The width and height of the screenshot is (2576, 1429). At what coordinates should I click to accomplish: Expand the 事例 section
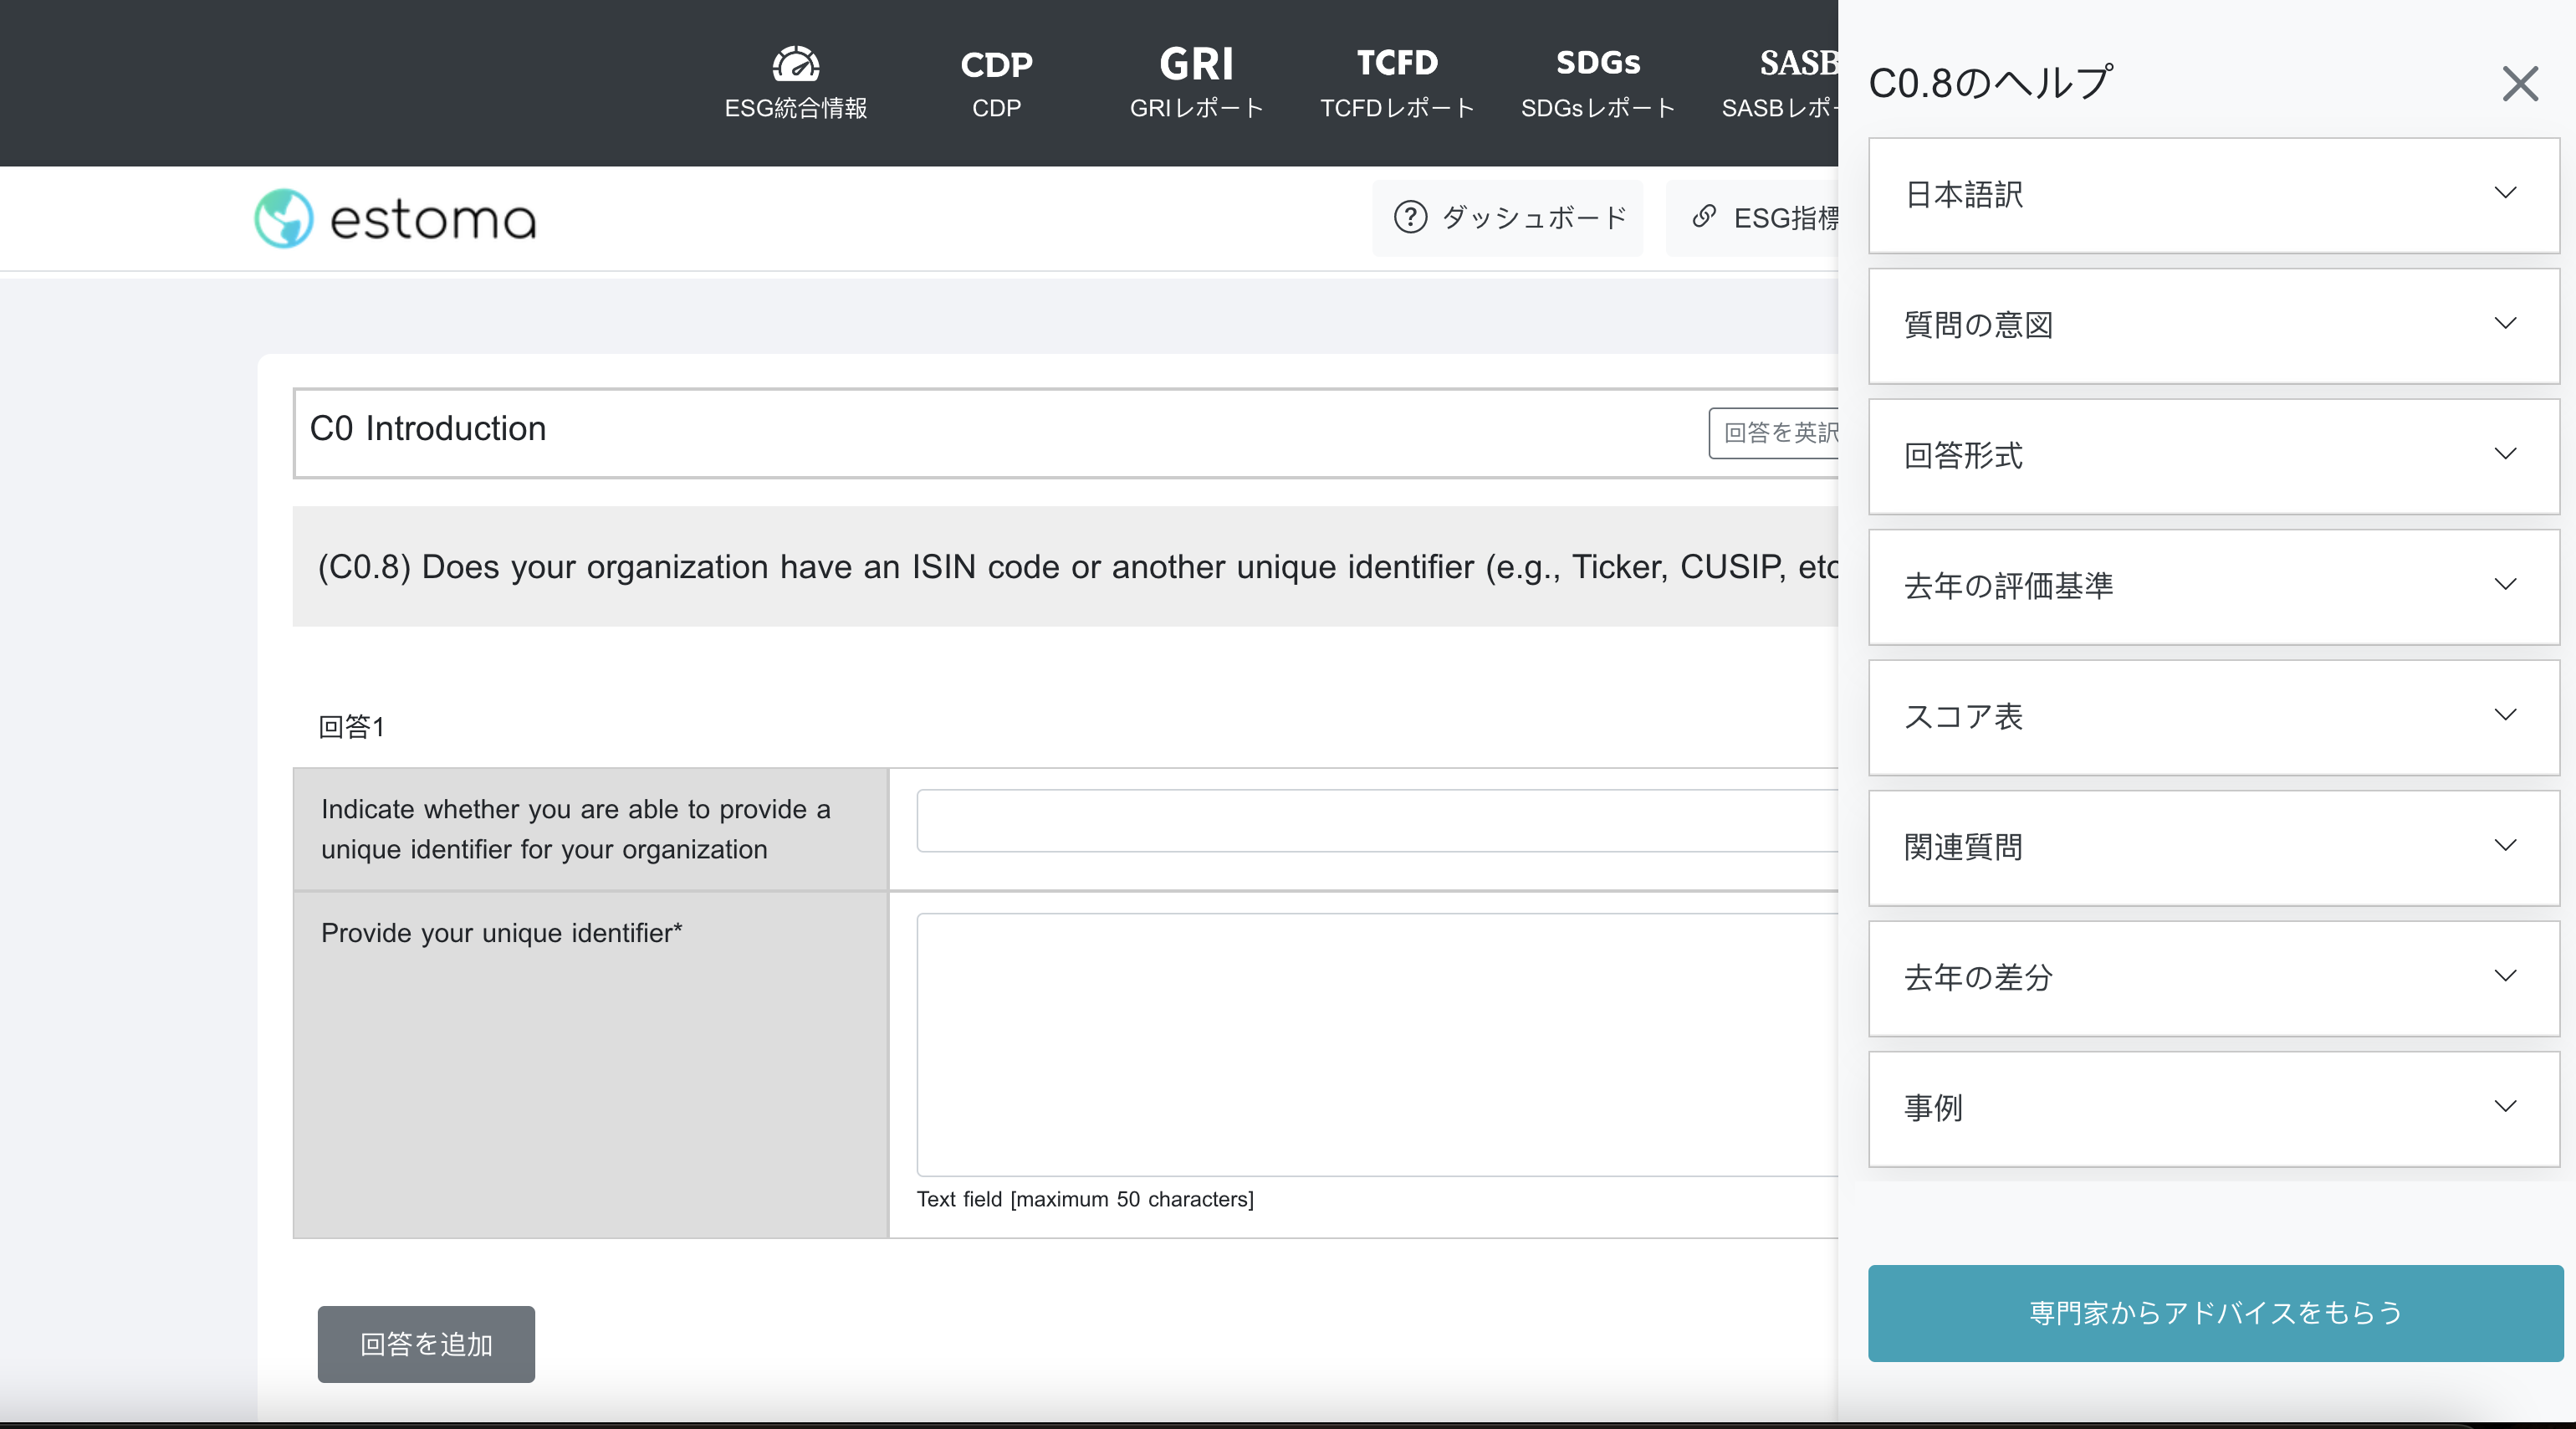coord(2212,1107)
